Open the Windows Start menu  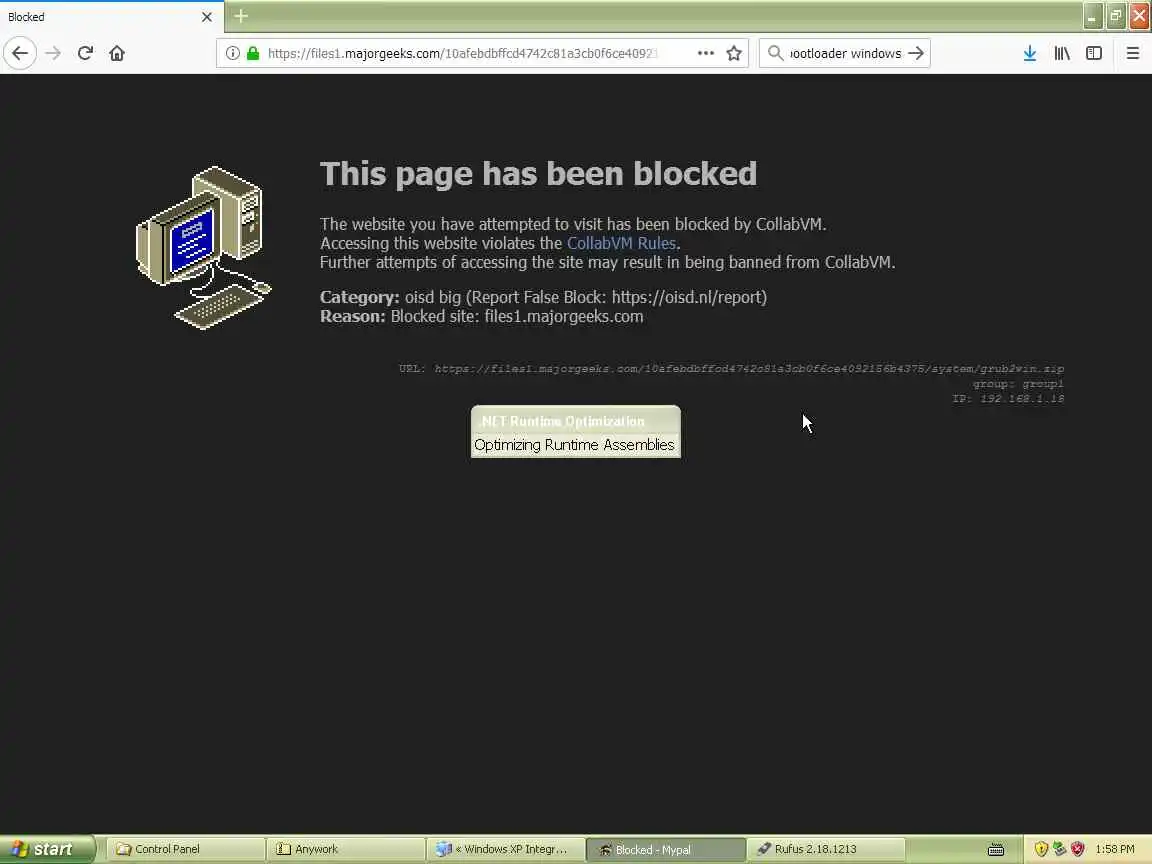tap(47, 849)
